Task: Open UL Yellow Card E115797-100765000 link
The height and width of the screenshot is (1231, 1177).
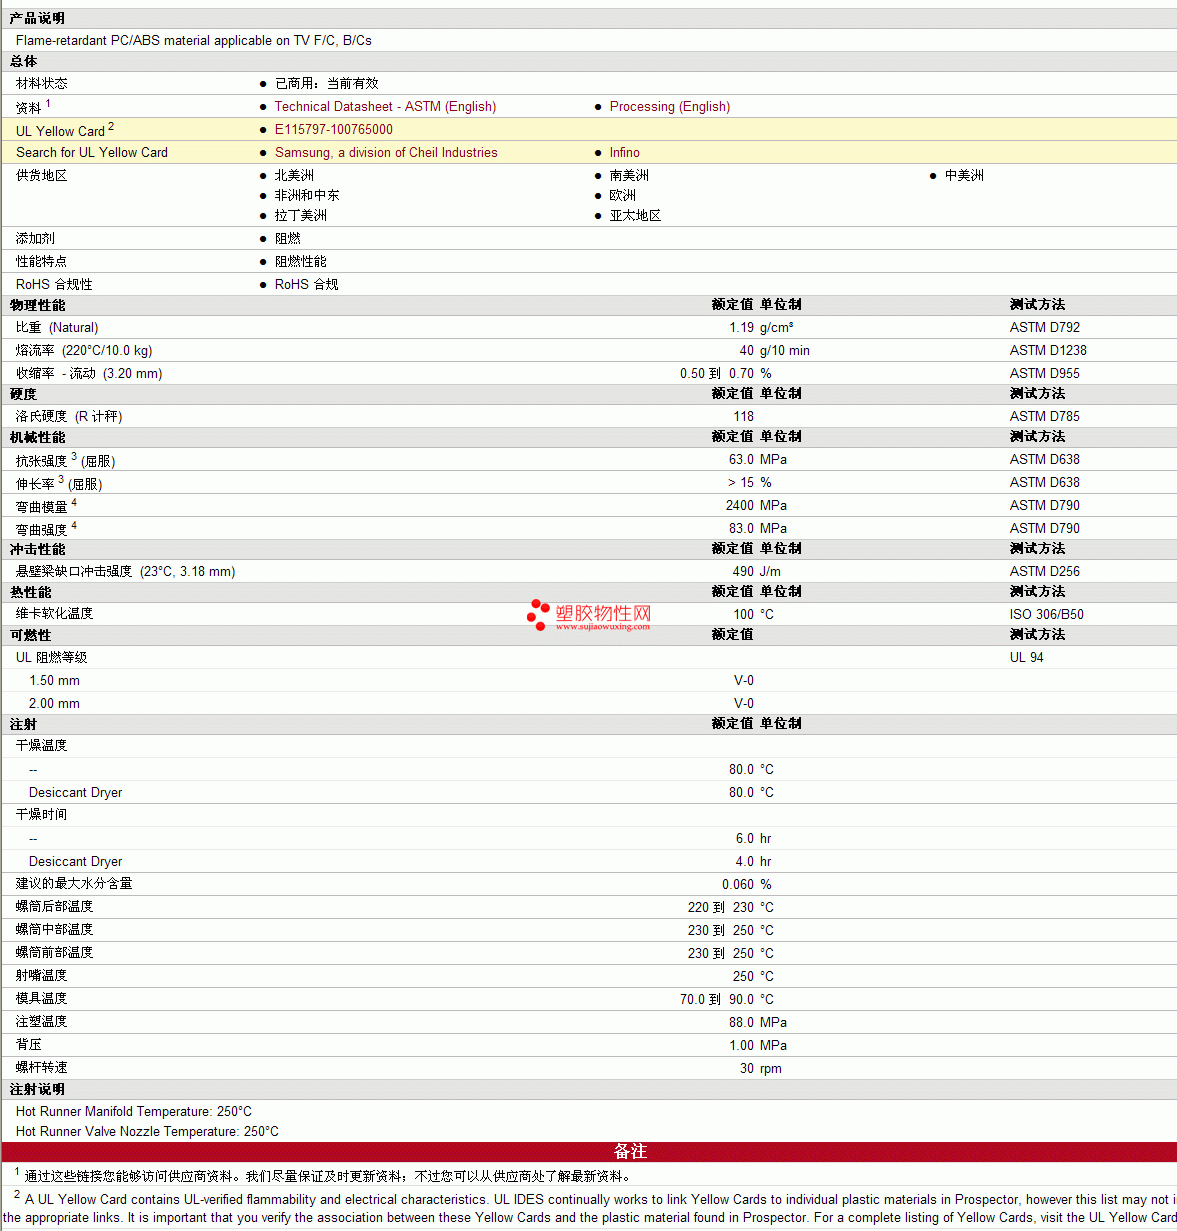Action: (334, 129)
